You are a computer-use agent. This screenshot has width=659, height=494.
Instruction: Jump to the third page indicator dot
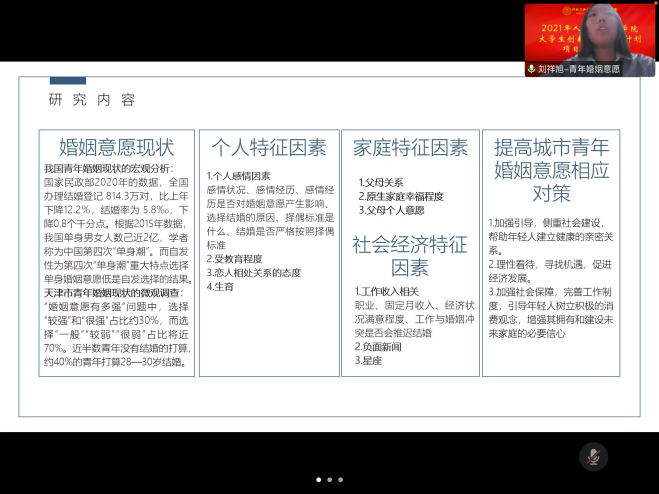(340, 479)
